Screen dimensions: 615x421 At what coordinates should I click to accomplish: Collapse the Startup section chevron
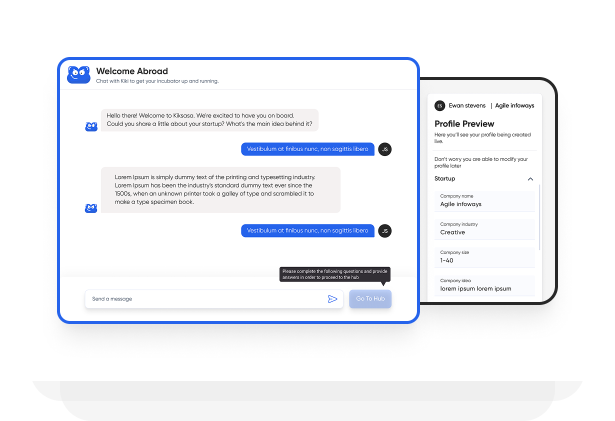click(530, 179)
